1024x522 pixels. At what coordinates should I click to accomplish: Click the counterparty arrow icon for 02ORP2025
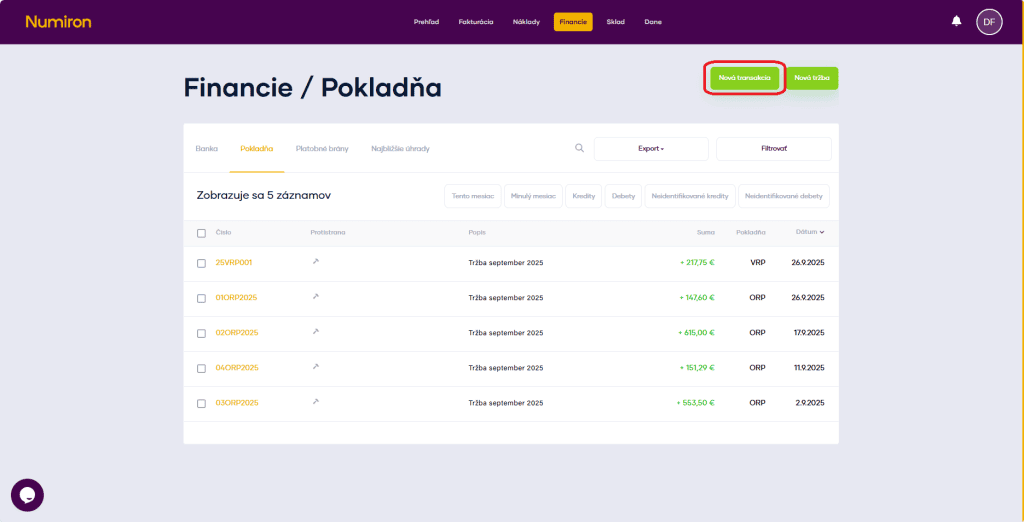315,332
